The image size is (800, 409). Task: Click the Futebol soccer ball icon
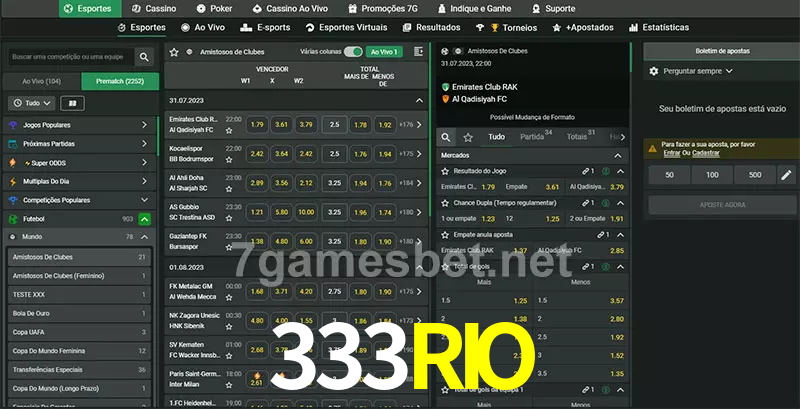coord(13,219)
